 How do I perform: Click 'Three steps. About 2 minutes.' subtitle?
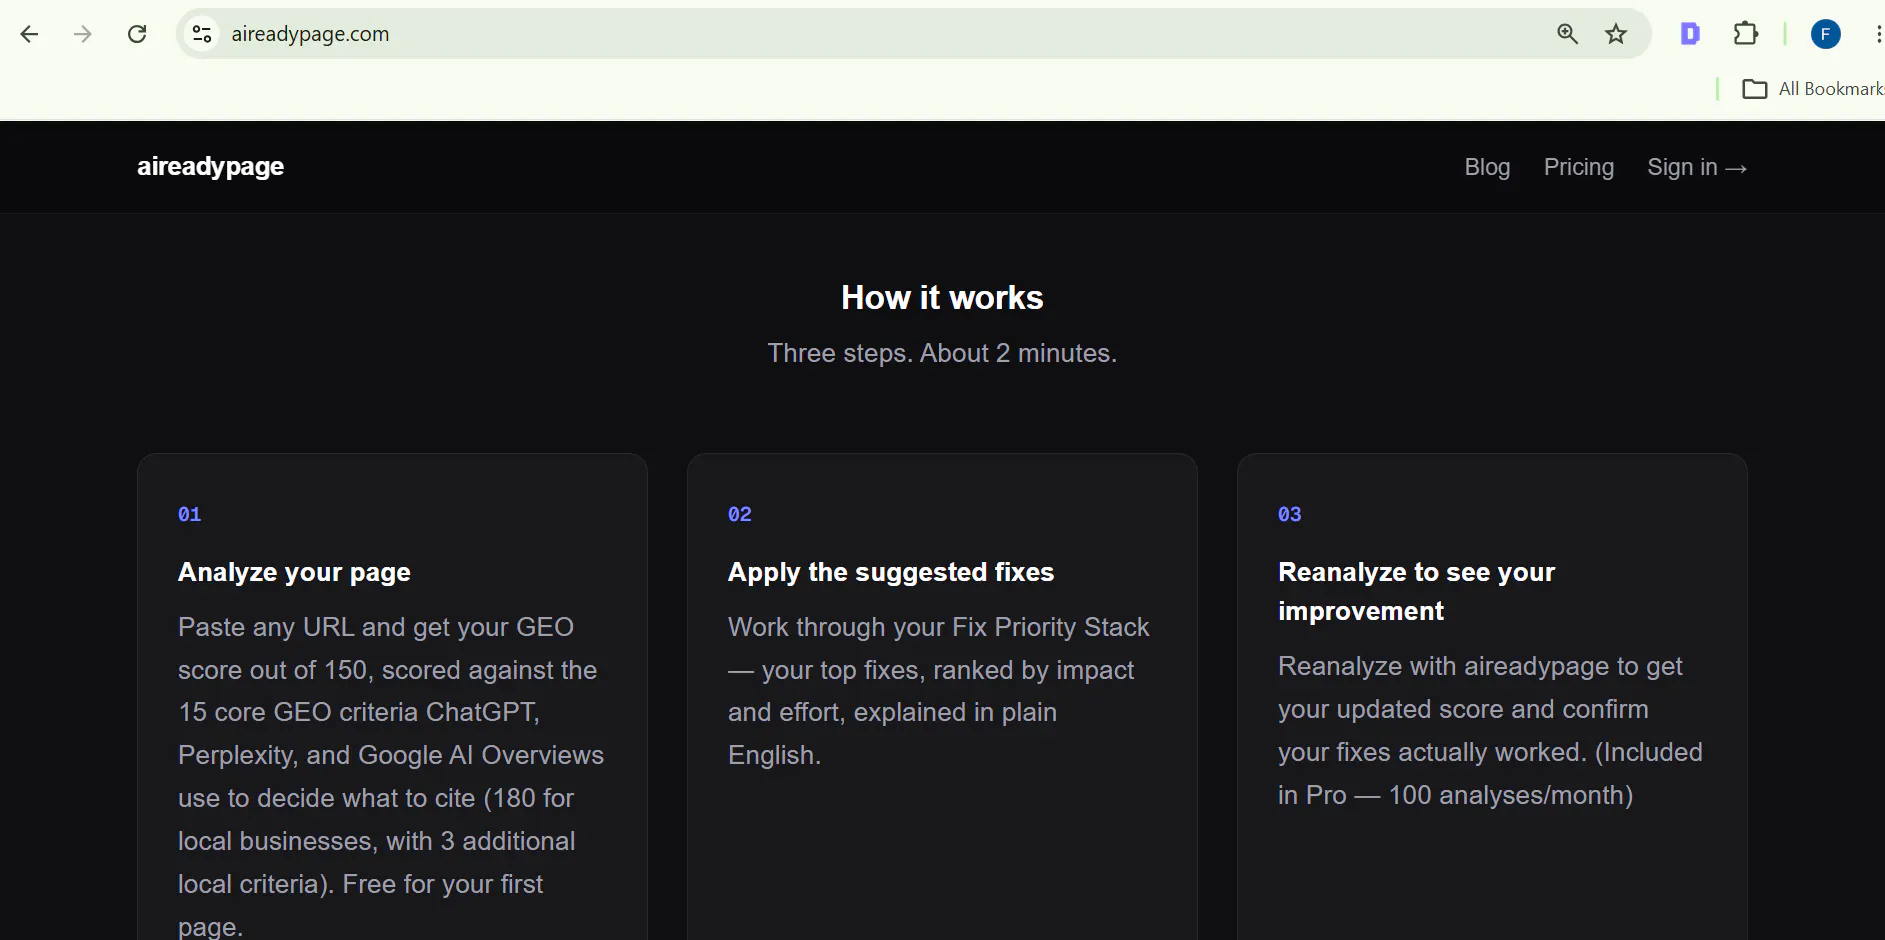[942, 353]
